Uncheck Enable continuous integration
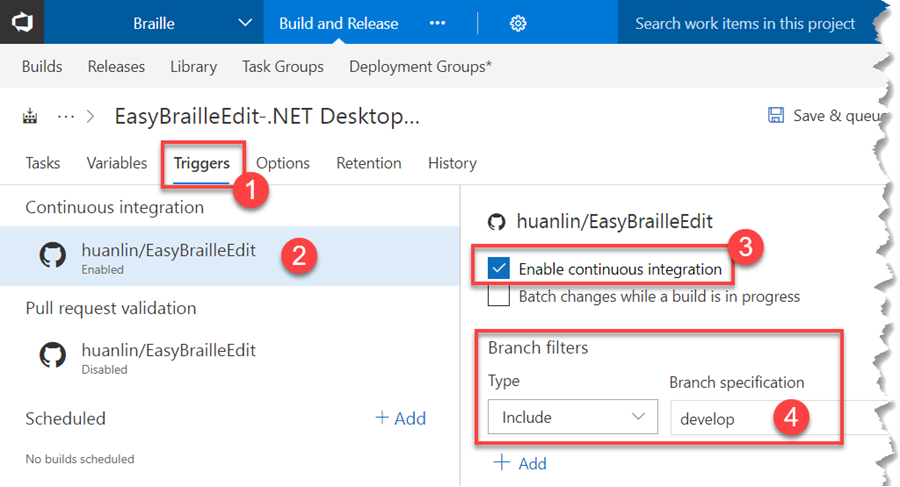Image resolution: width=900 pixels, height=487 pixels. pyautogui.click(x=499, y=269)
